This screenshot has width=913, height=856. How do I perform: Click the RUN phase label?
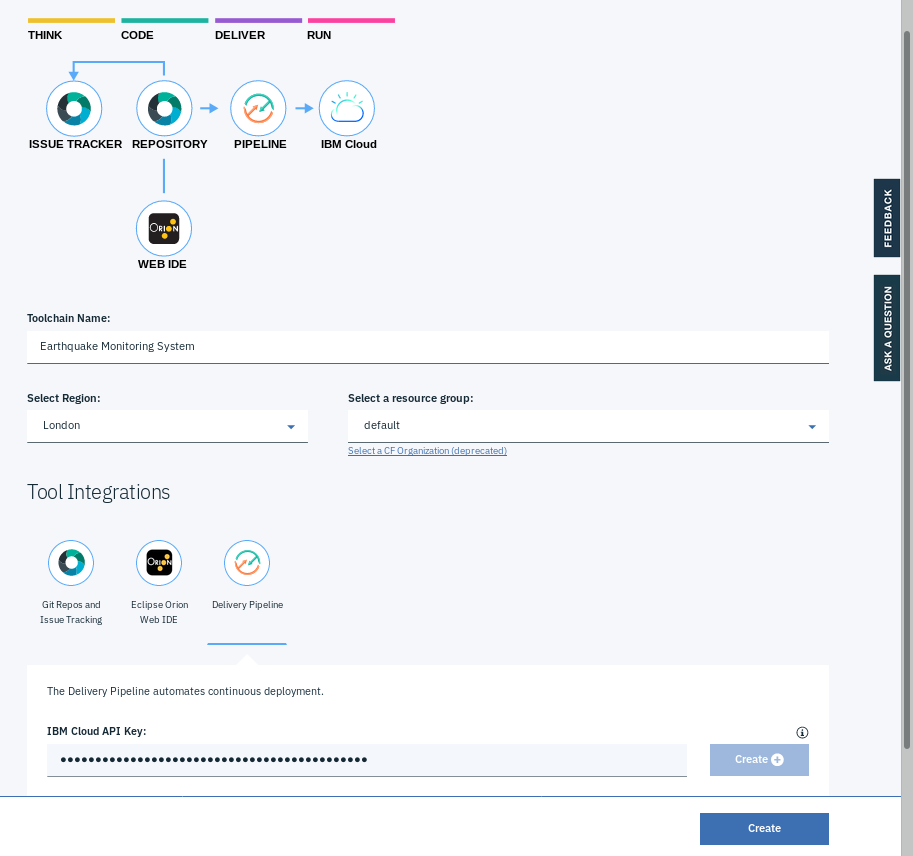coord(319,35)
